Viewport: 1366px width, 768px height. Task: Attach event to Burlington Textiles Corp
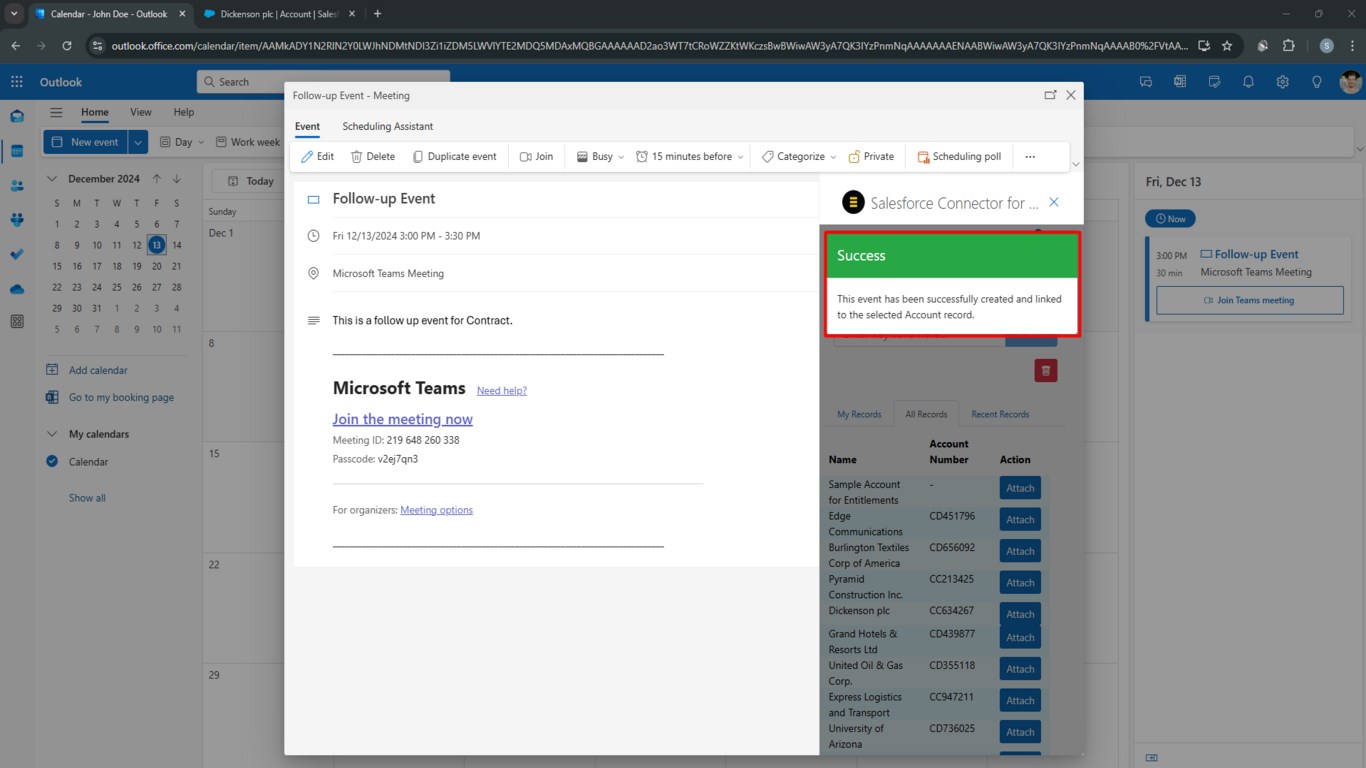1020,551
